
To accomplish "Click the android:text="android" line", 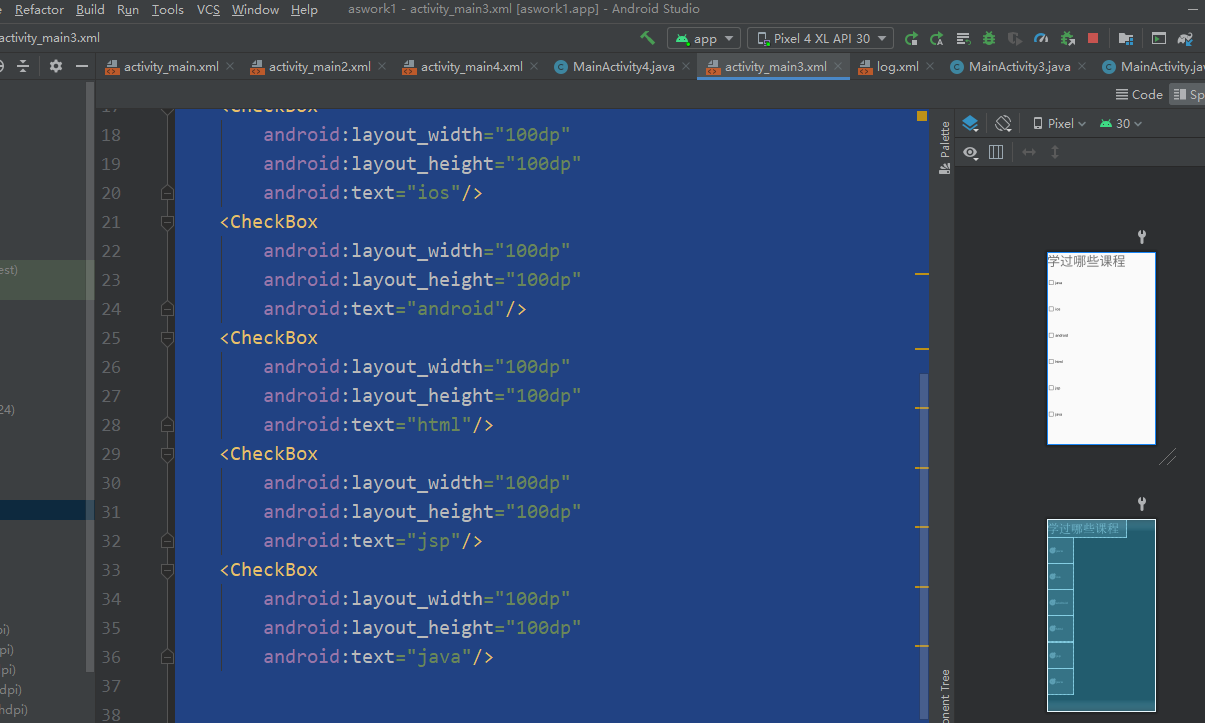I will [x=395, y=308].
